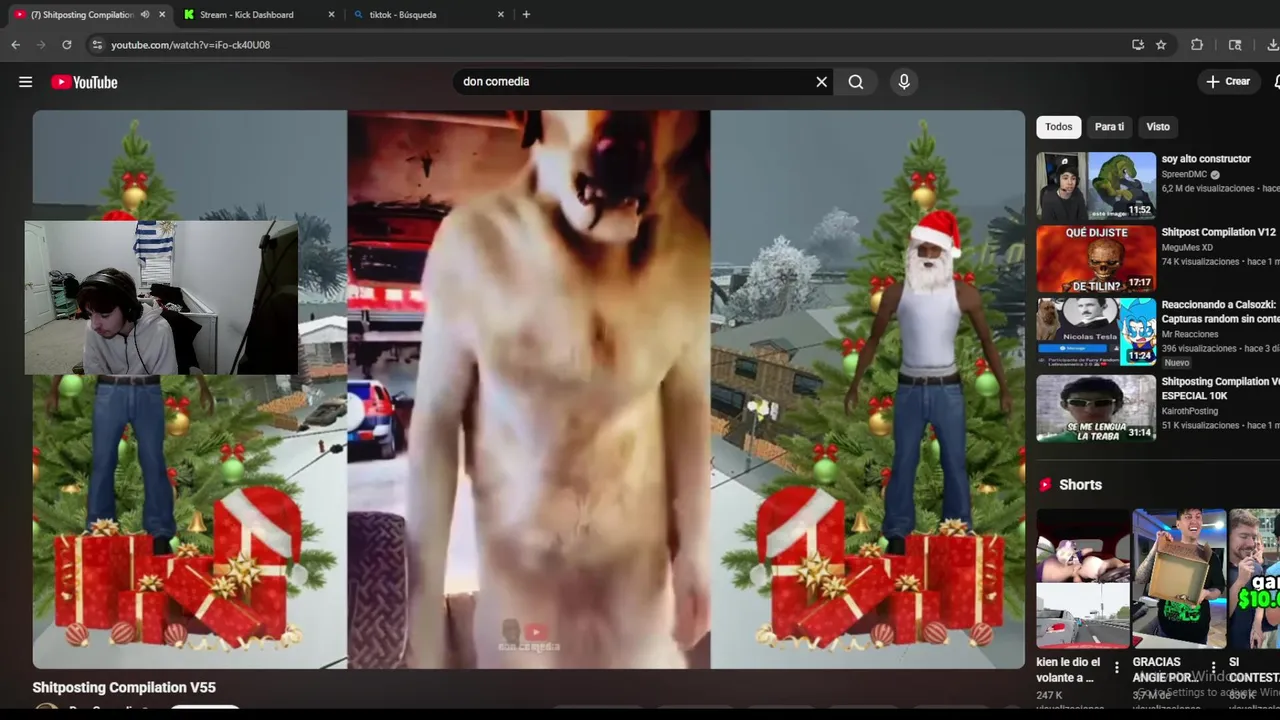This screenshot has width=1280, height=720.
Task: Start voice search with microphone icon
Action: pyautogui.click(x=904, y=82)
